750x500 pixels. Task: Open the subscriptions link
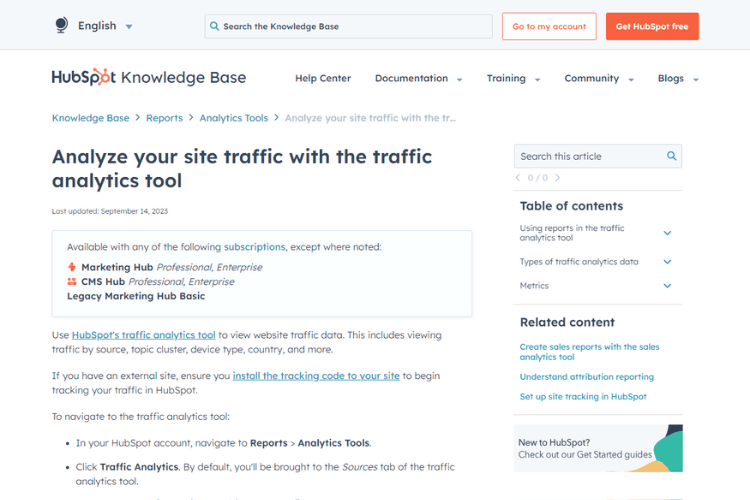coord(254,247)
